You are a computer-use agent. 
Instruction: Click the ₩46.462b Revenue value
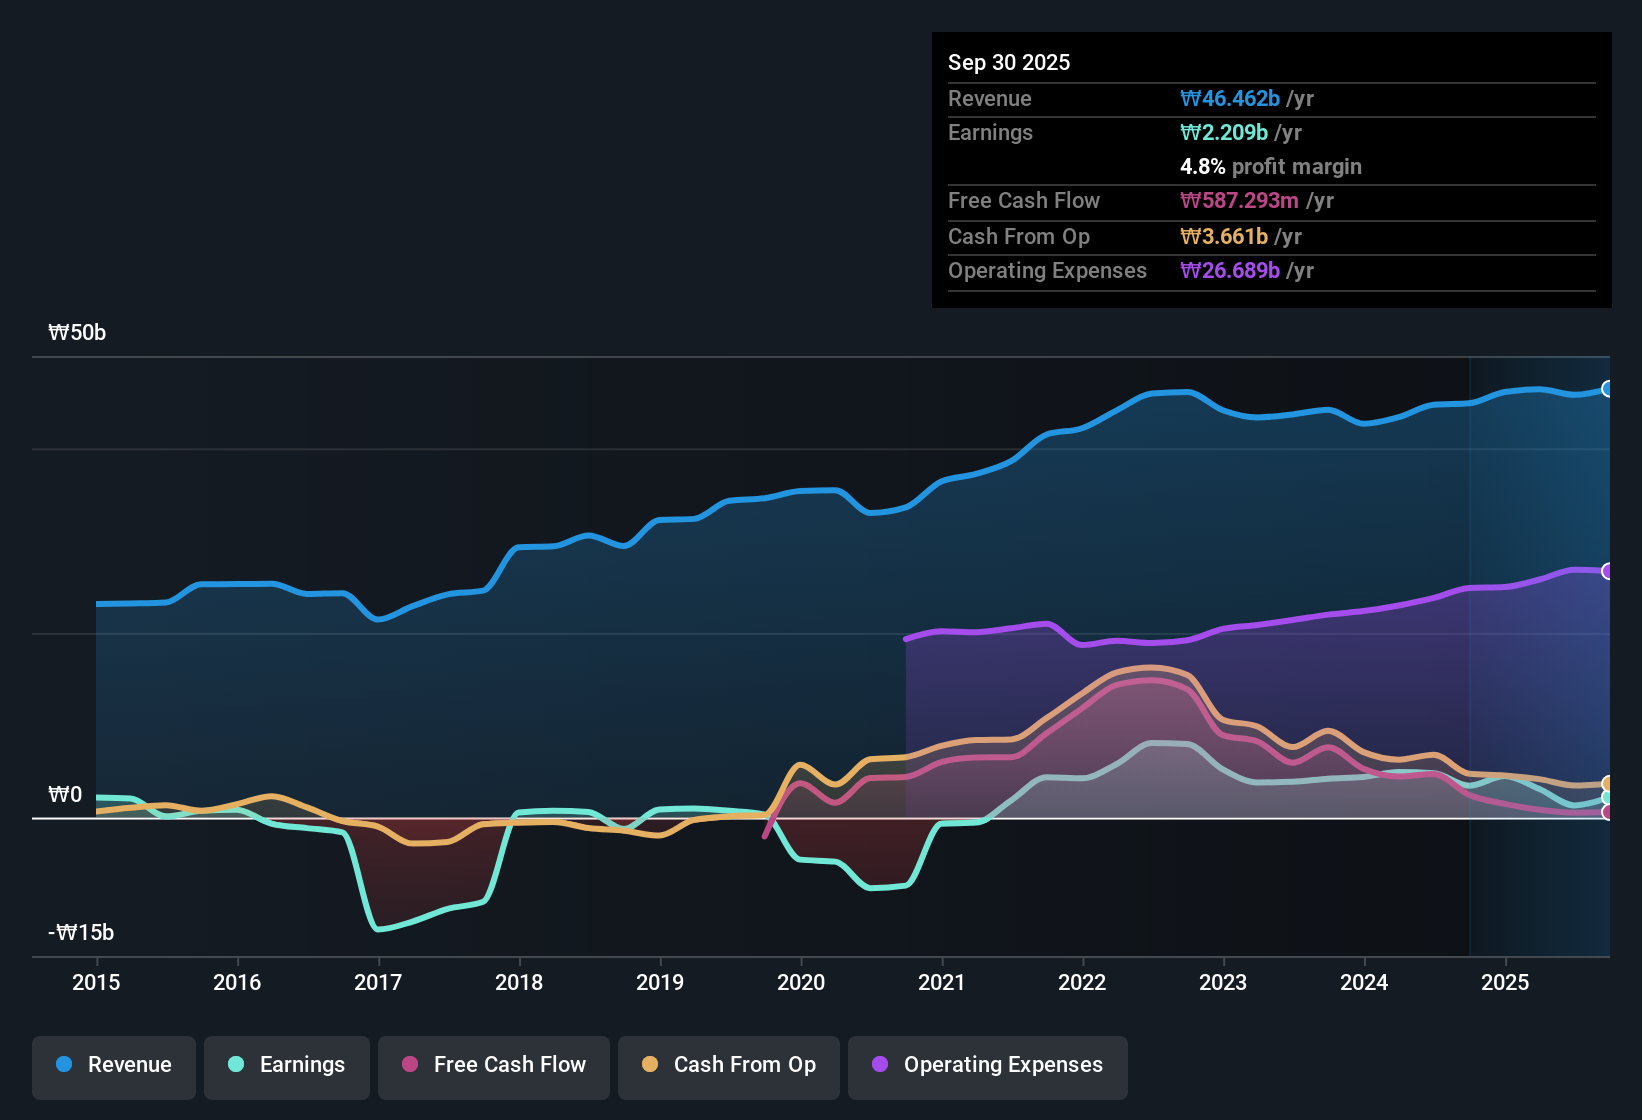pyautogui.click(x=1232, y=98)
